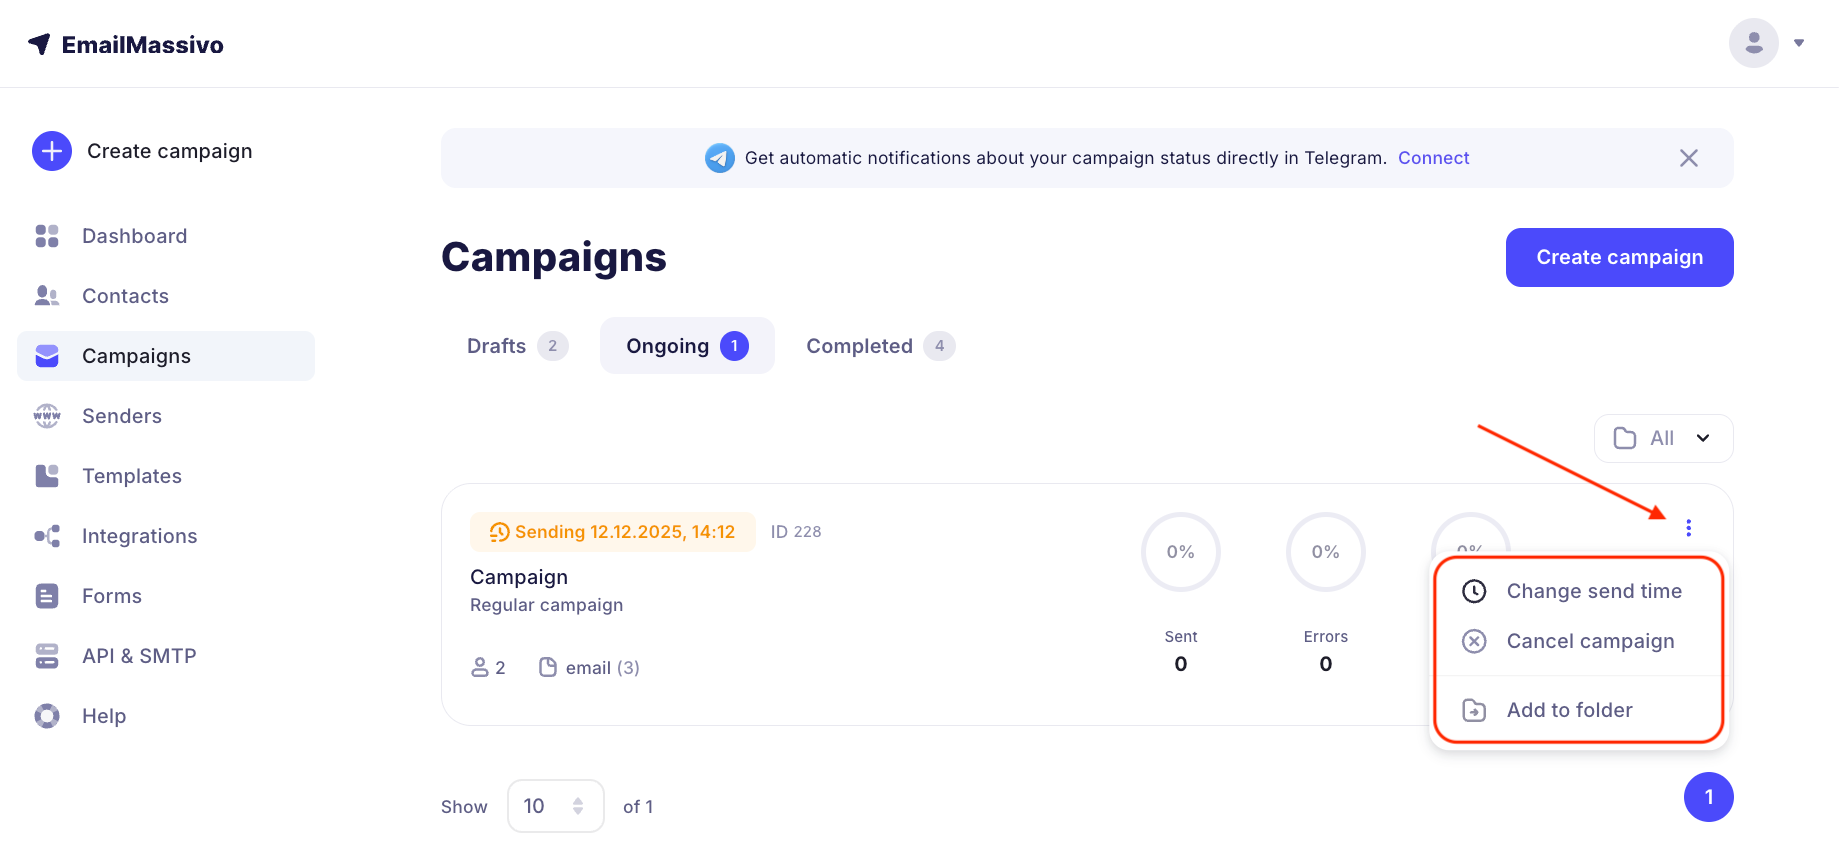Screen dimensions: 1839x865
Task: Open the All folders filter dropdown
Action: (x=1663, y=438)
